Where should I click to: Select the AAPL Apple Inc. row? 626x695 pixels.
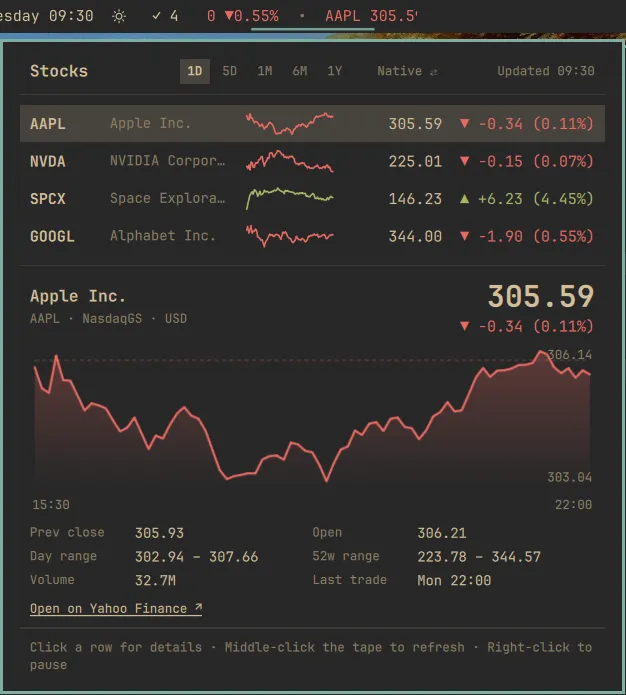(312, 124)
